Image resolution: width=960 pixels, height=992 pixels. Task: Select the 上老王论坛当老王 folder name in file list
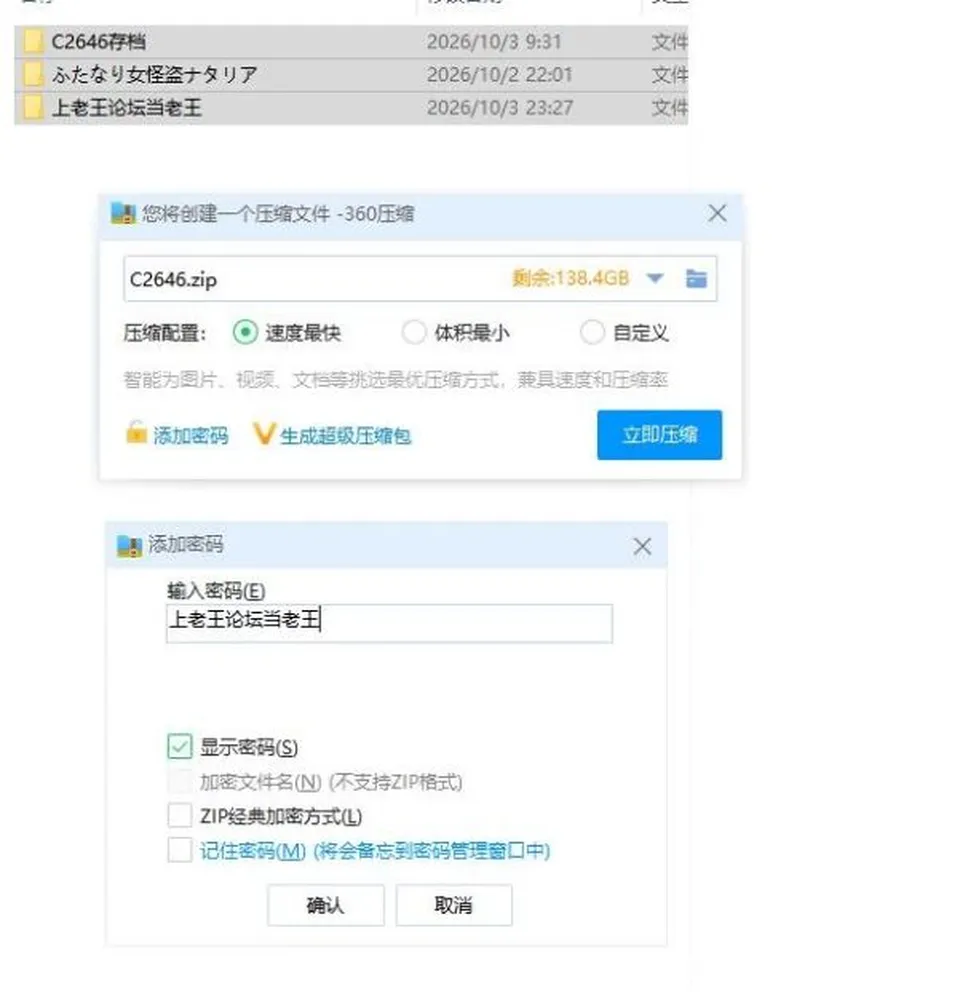pos(127,108)
